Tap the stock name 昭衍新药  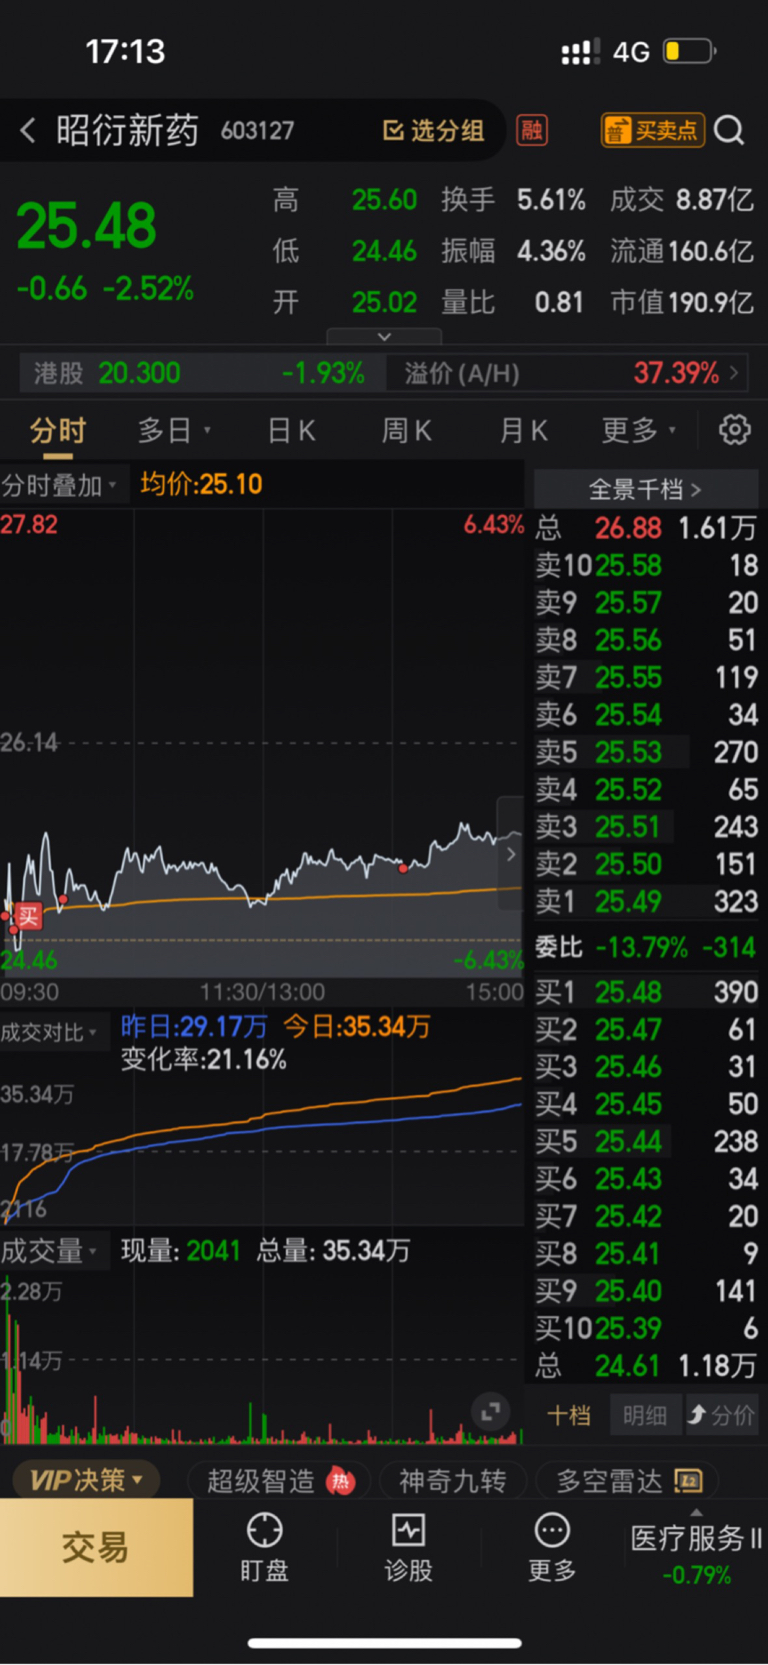(127, 130)
